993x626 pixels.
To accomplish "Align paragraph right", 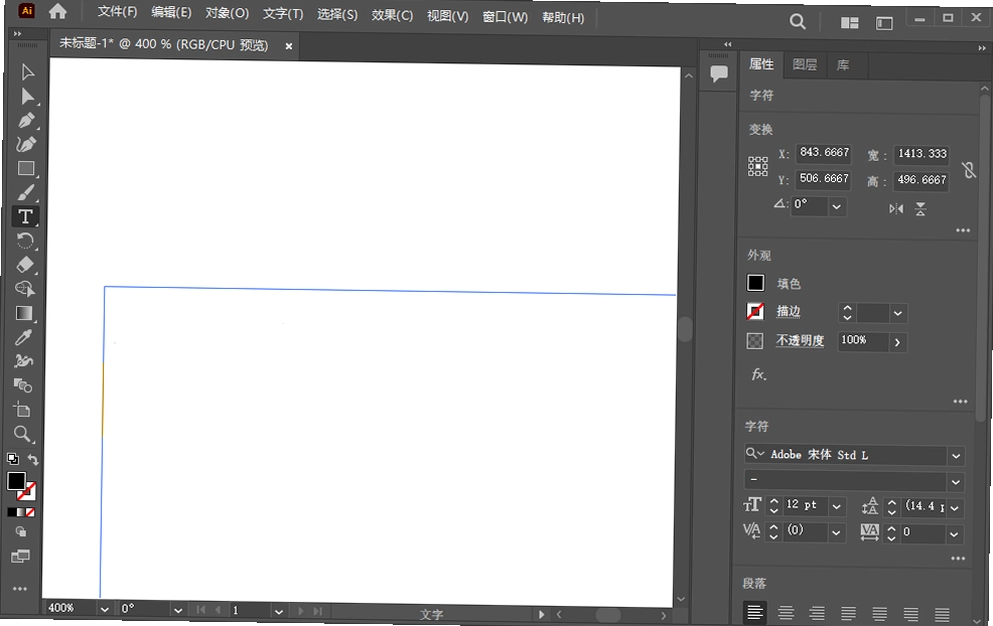I will 817,613.
